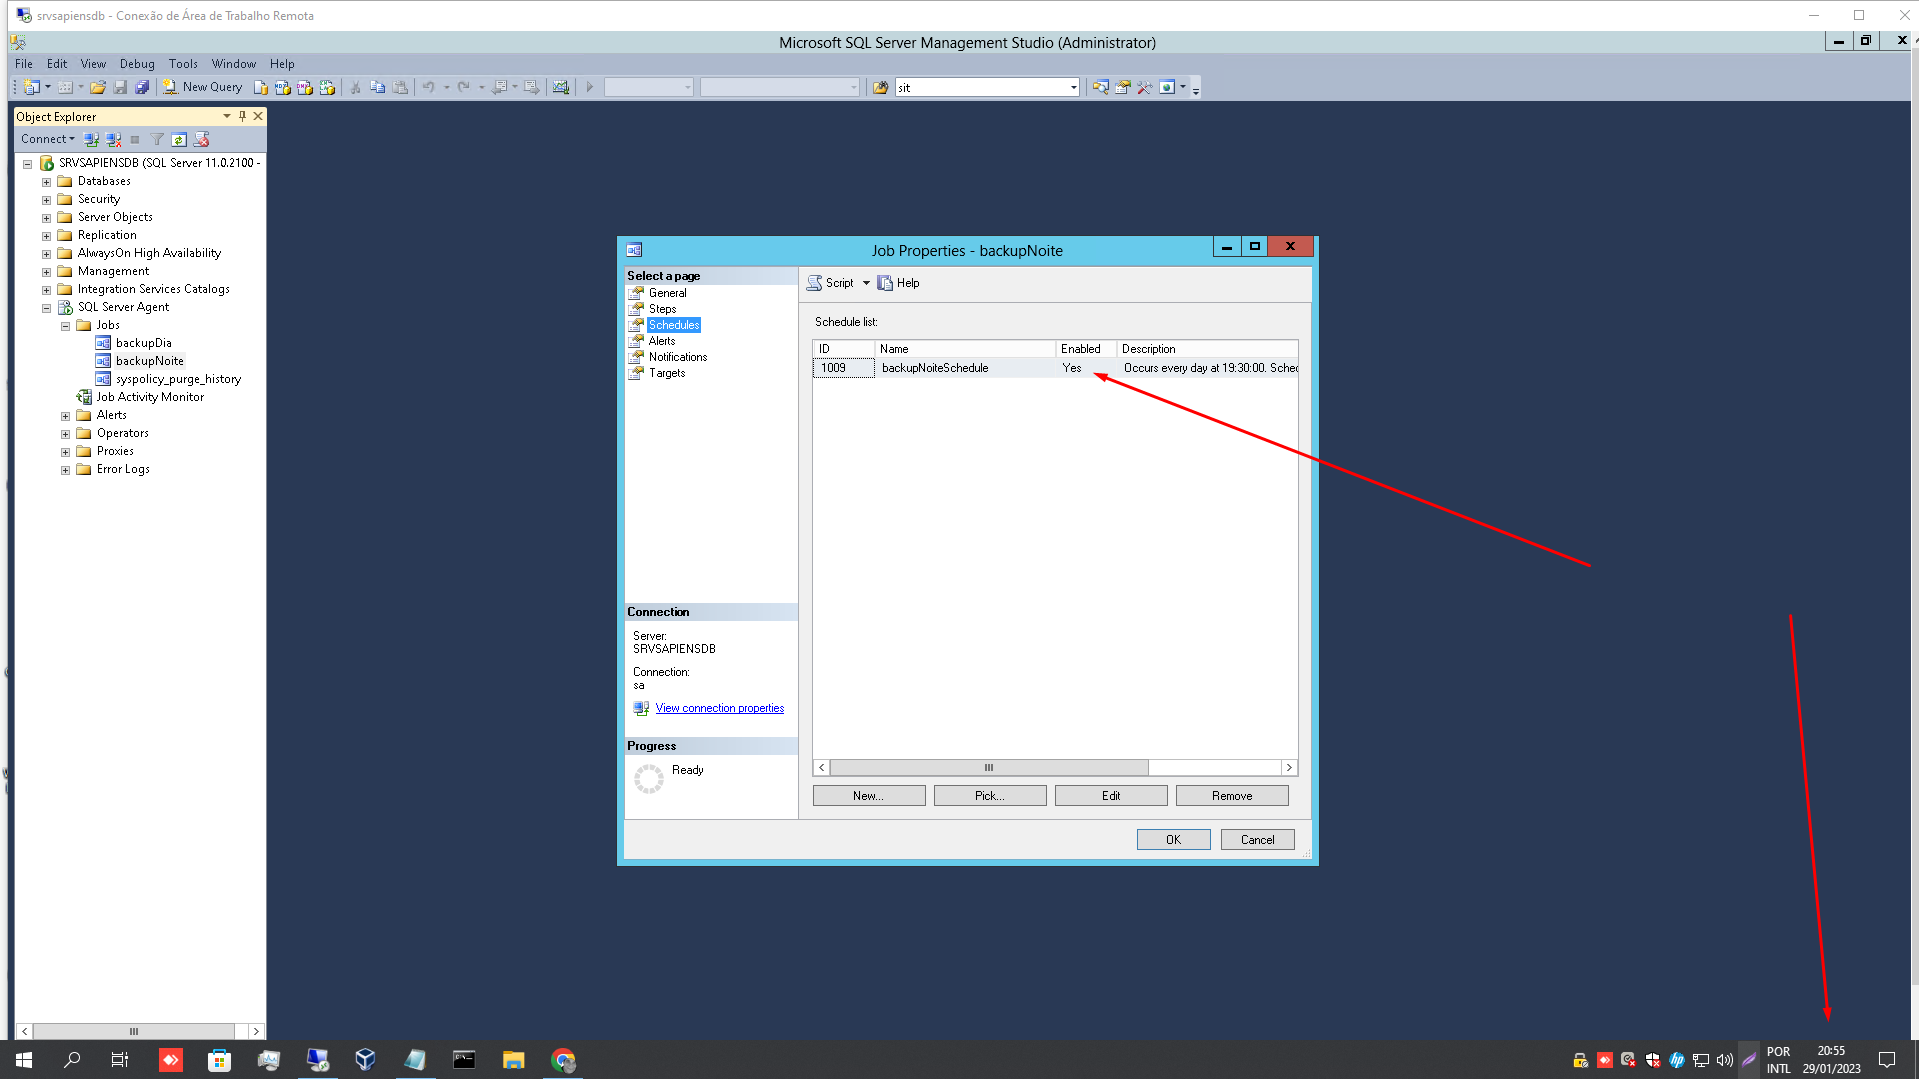Click OK in Job Properties
The height and width of the screenshot is (1079, 1919).
point(1174,840)
